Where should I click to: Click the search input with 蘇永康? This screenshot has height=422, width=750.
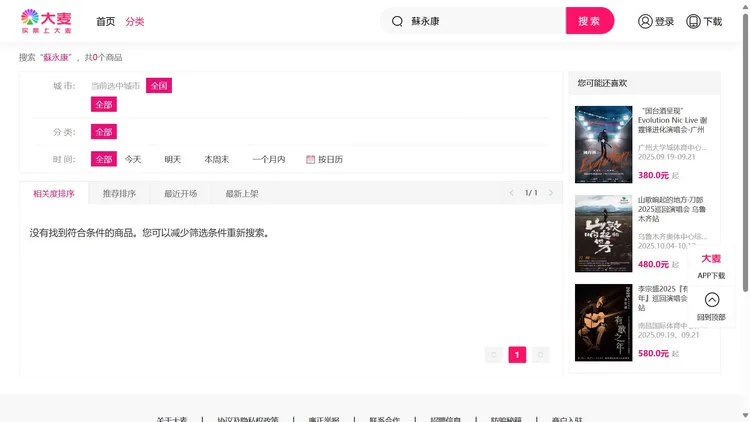(480, 21)
